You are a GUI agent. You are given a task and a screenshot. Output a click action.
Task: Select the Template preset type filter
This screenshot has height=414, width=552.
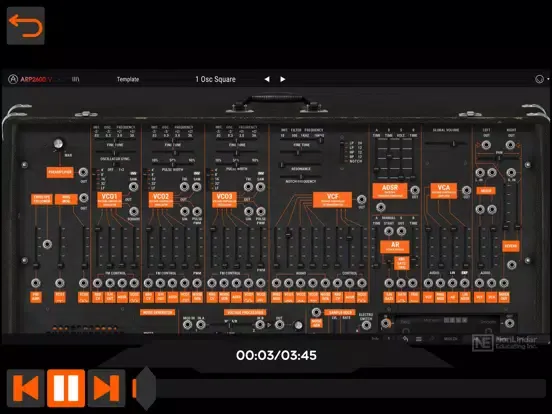pyautogui.click(x=128, y=79)
